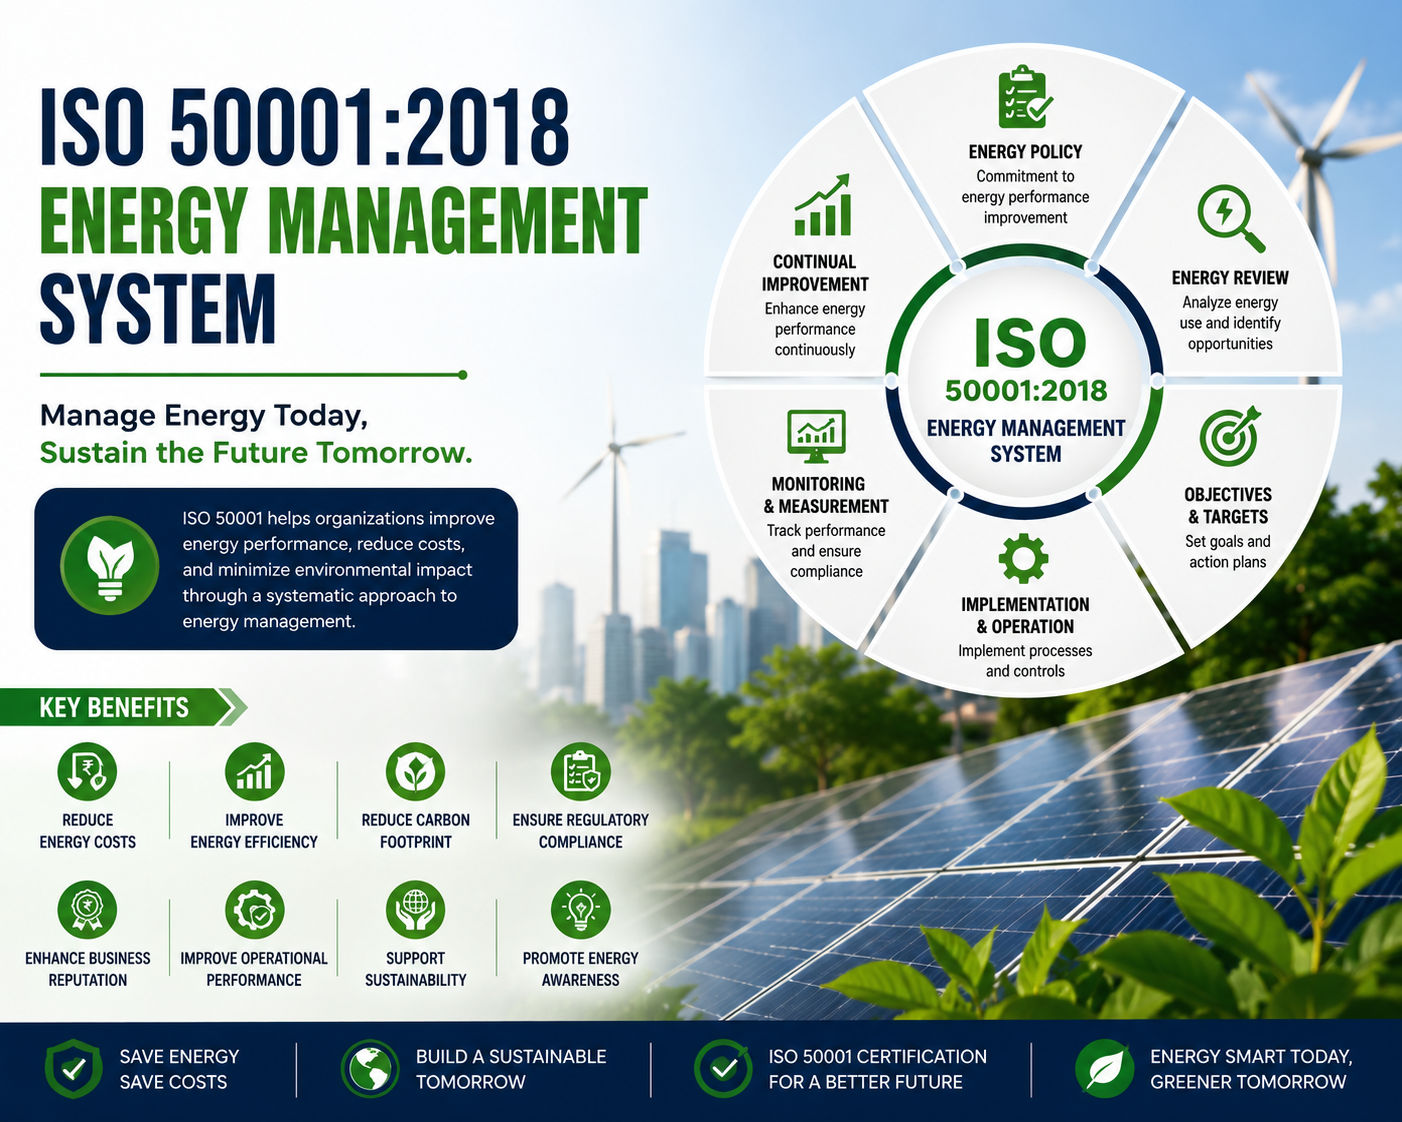This screenshot has height=1122, width=1402.
Task: Click the Promote Energy Awareness lightbulb icon
Action: coord(581,910)
